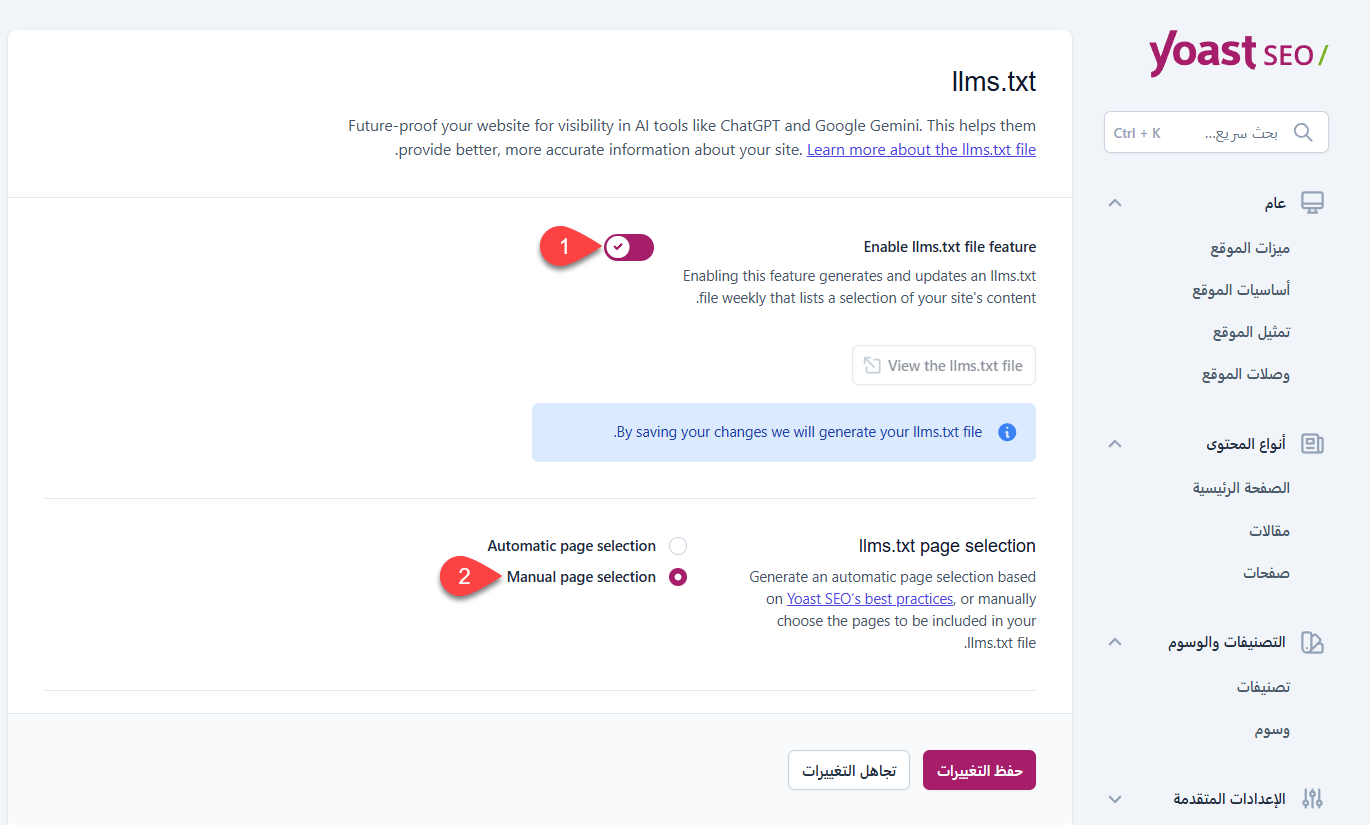This screenshot has height=825, width=1370.
Task: Select Manual page selection radio button
Action: point(678,577)
